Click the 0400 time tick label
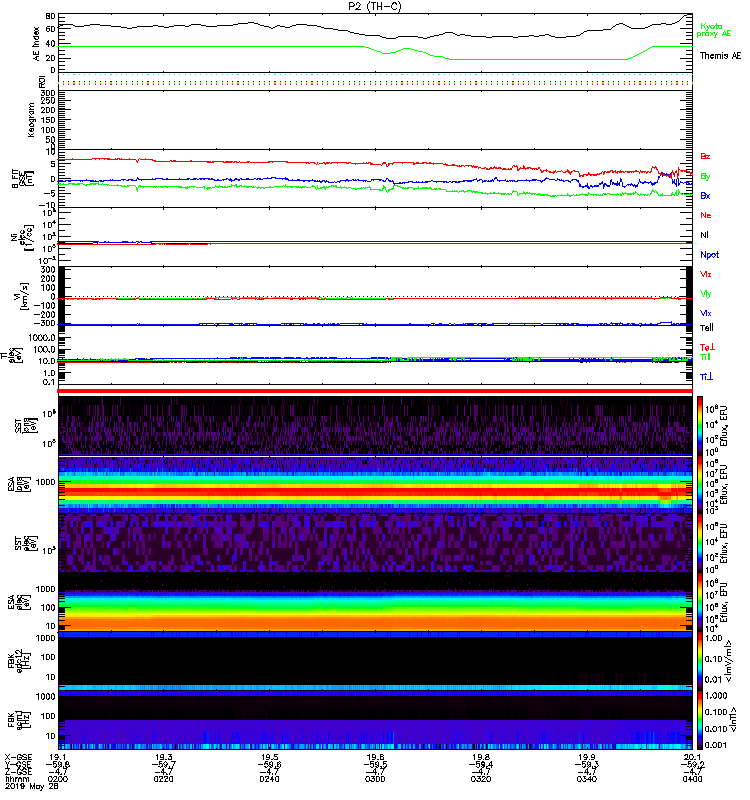The image size is (750, 800). click(692, 779)
